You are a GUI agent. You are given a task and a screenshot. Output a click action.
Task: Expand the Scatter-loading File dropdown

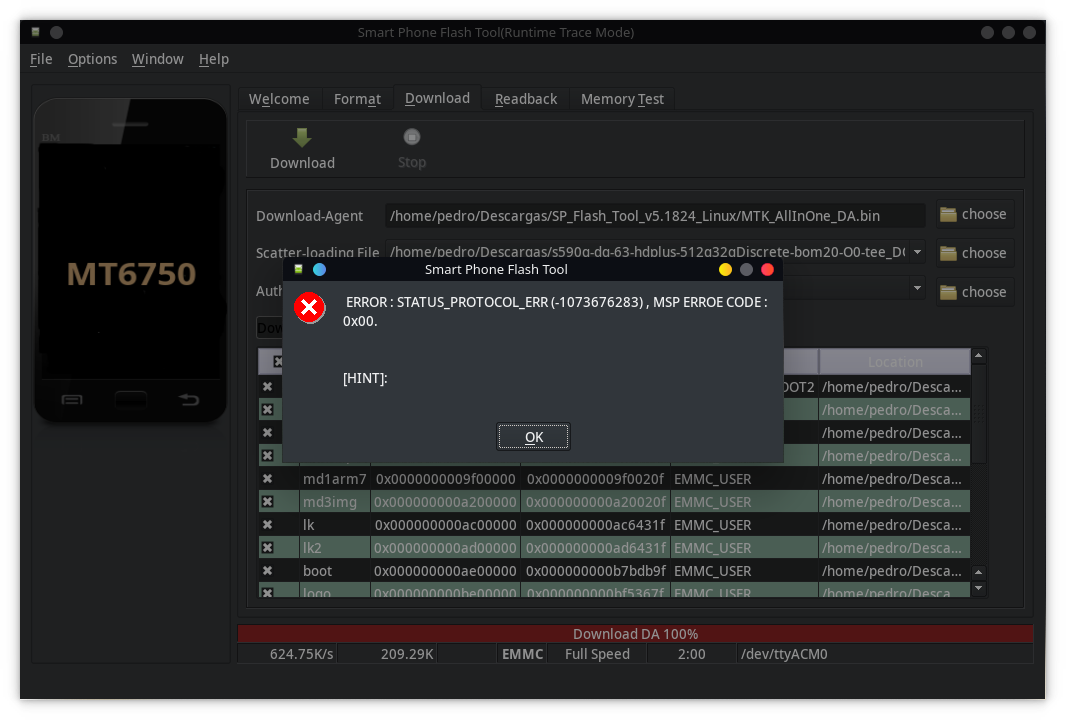[917, 252]
